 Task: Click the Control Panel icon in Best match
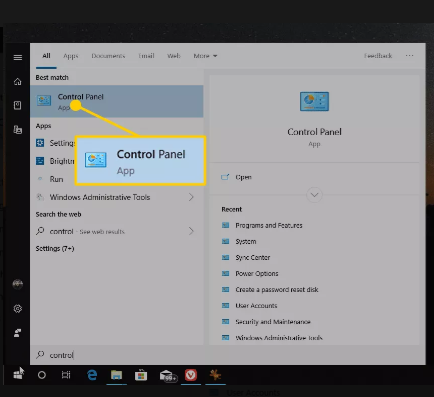[44, 100]
